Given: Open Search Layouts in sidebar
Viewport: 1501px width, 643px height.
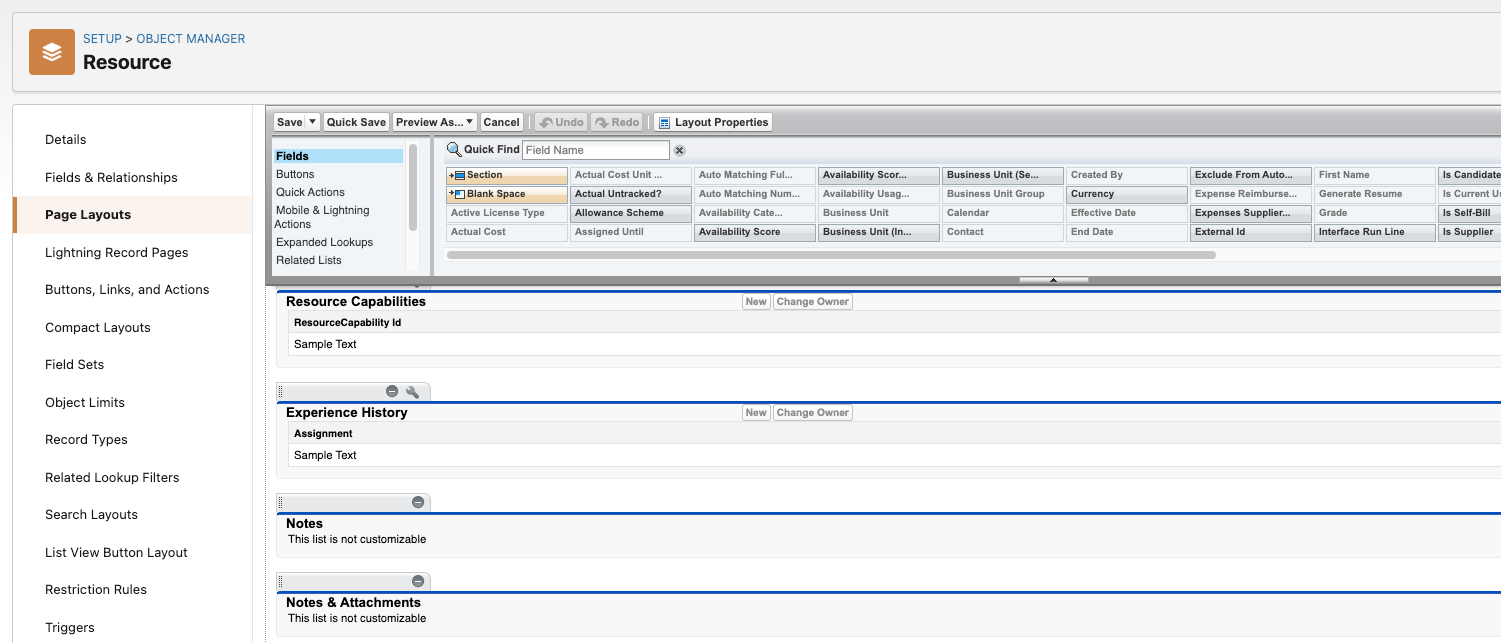Looking at the screenshot, I should pyautogui.click(x=91, y=515).
